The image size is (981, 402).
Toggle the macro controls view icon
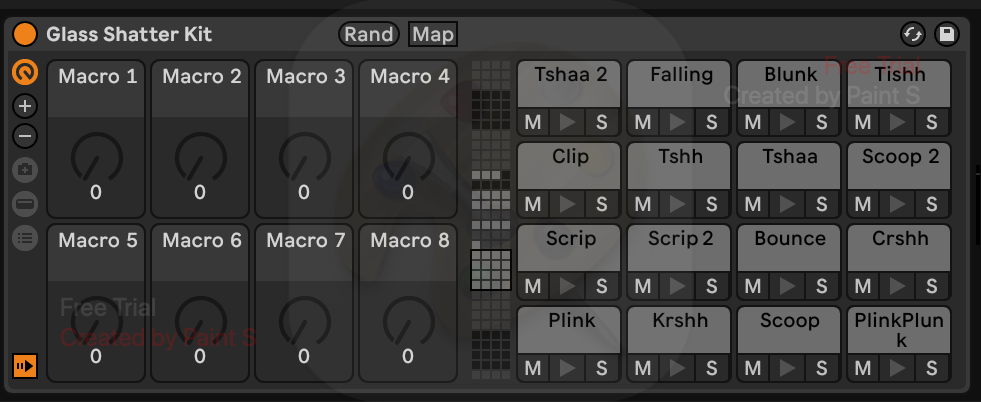pyautogui.click(x=26, y=73)
